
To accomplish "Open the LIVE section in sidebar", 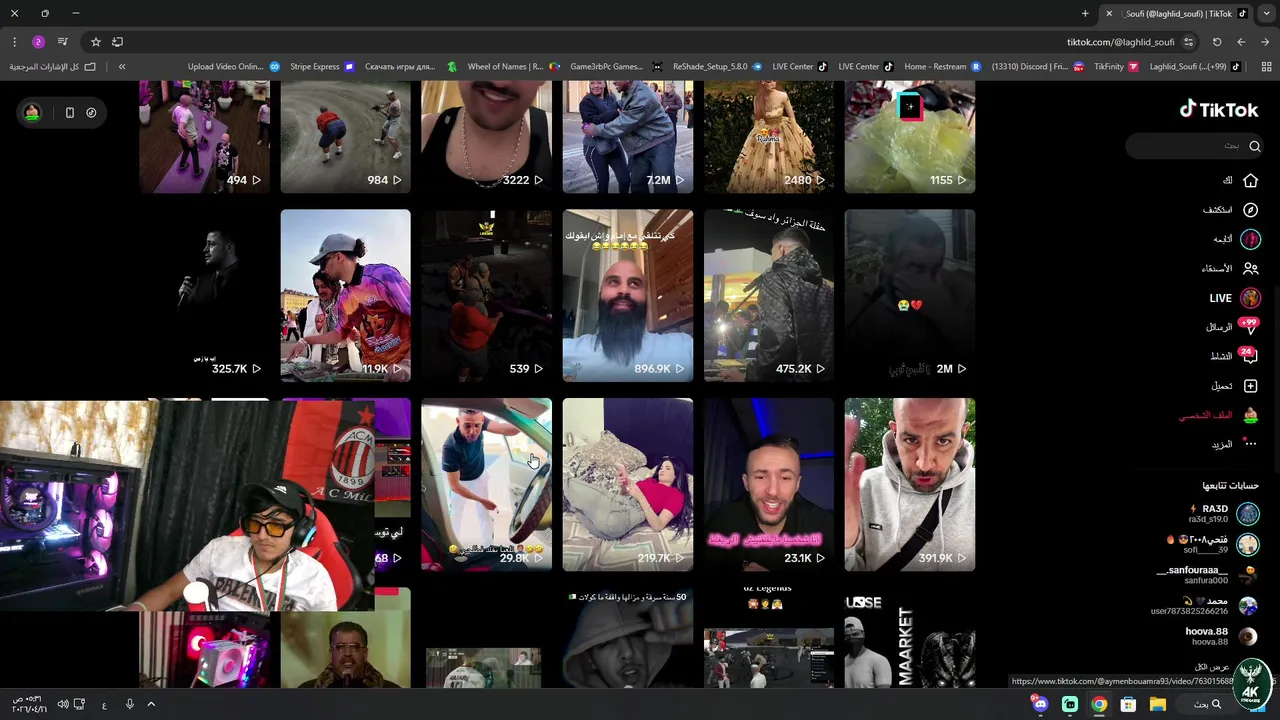I will (x=1235, y=298).
